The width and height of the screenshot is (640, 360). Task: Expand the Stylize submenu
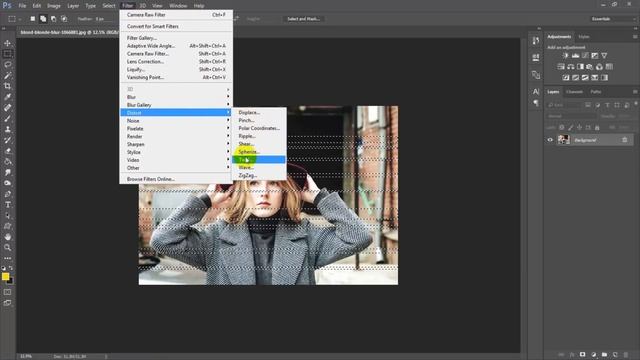point(176,152)
